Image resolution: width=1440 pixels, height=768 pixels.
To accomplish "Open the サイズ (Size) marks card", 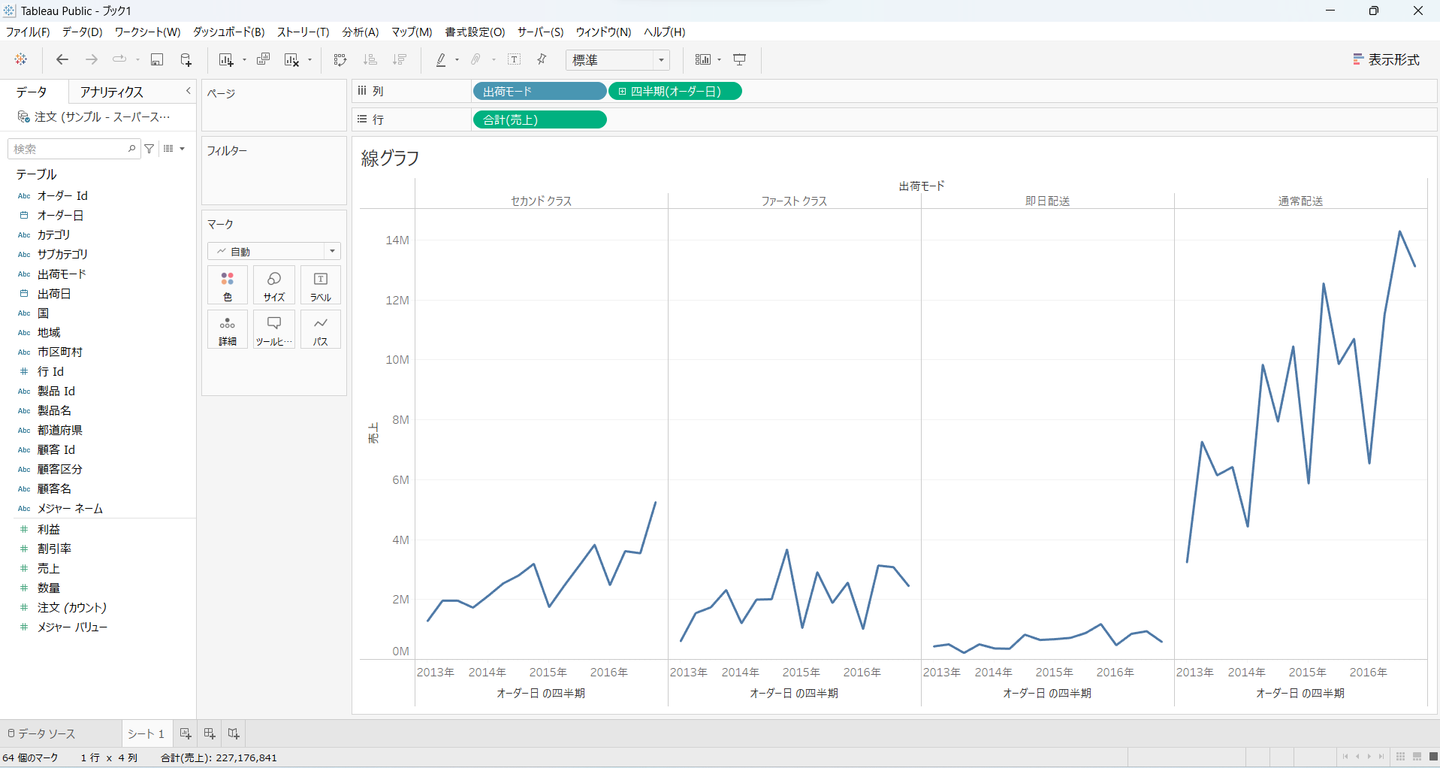I will click(x=274, y=285).
